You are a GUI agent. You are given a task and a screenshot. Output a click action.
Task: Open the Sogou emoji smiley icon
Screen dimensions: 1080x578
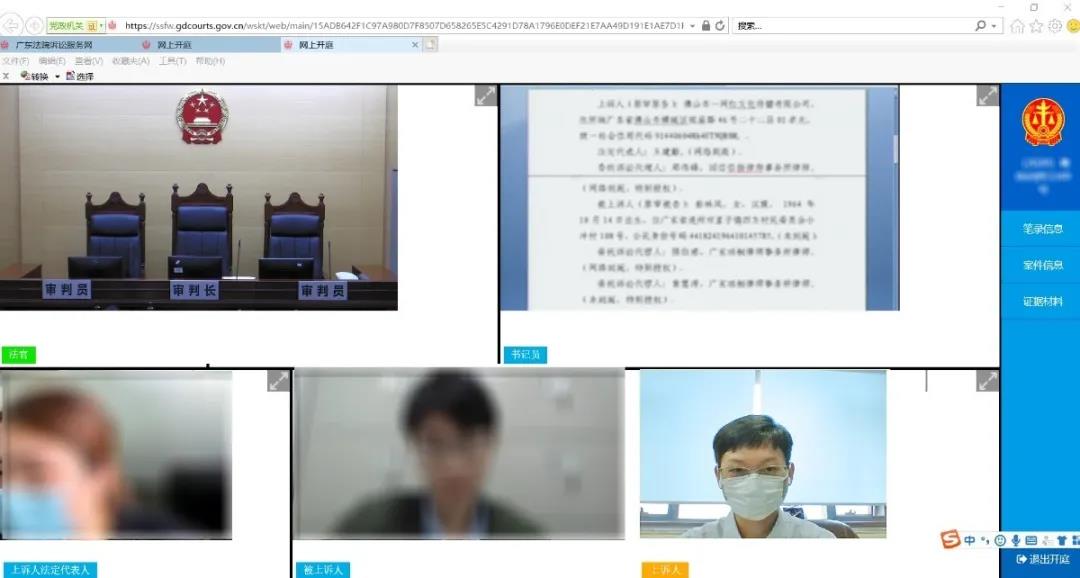(x=1000, y=541)
